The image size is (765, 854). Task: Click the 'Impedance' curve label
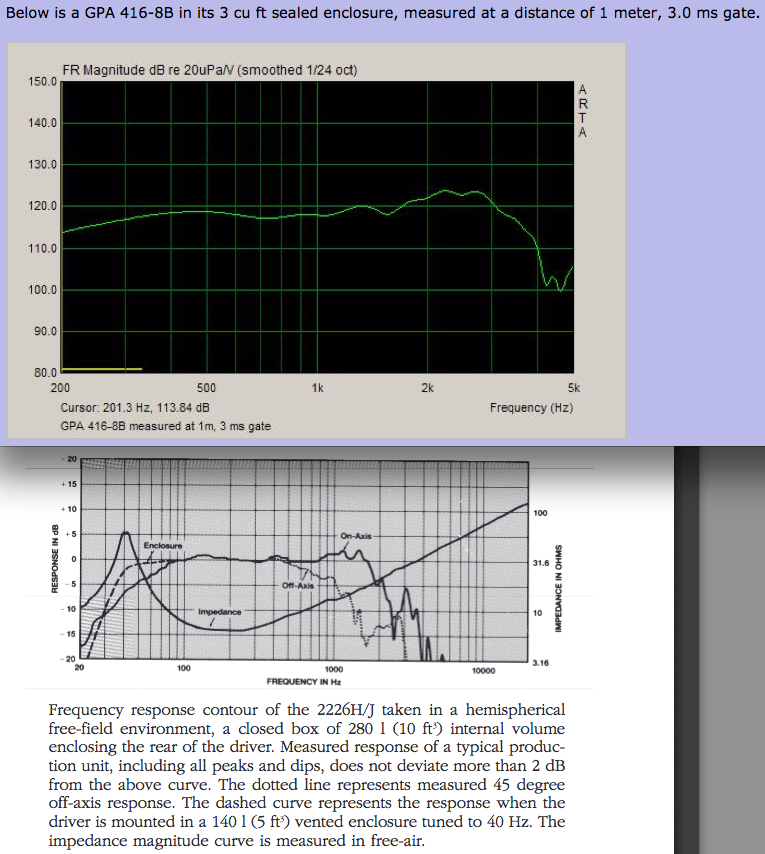pyautogui.click(x=219, y=612)
